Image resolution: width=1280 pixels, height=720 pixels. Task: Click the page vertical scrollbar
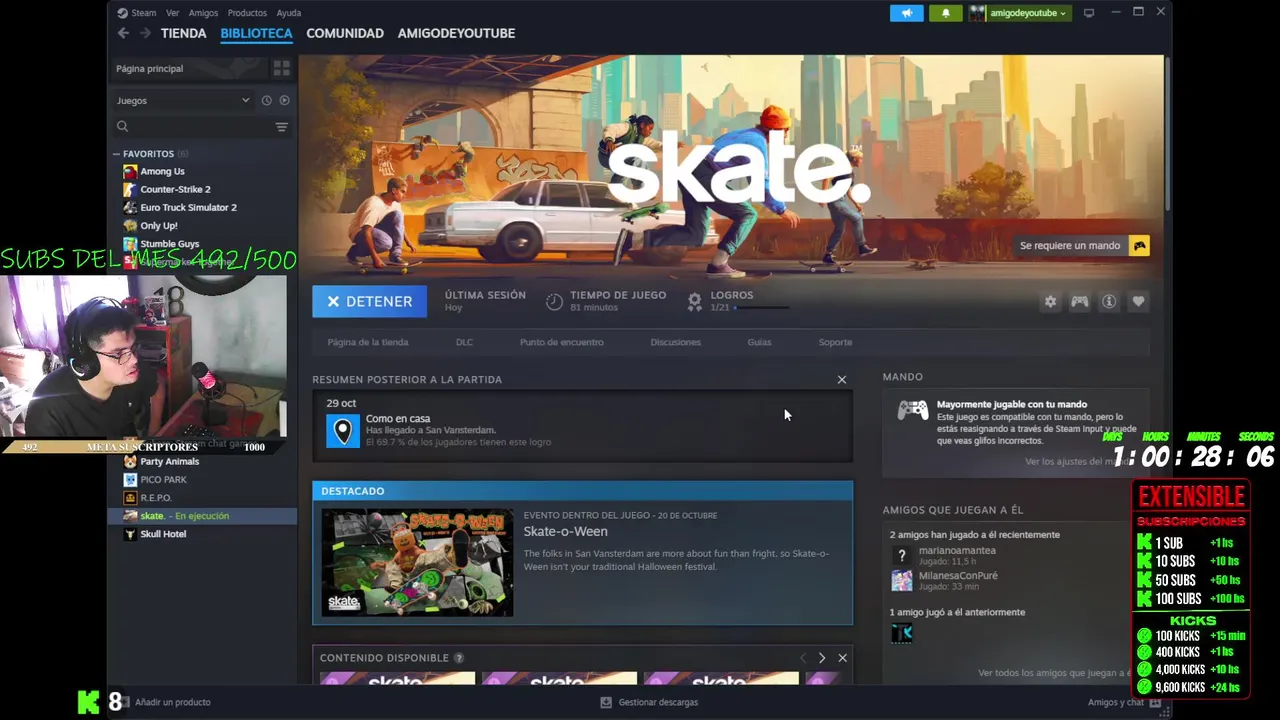(x=1167, y=134)
